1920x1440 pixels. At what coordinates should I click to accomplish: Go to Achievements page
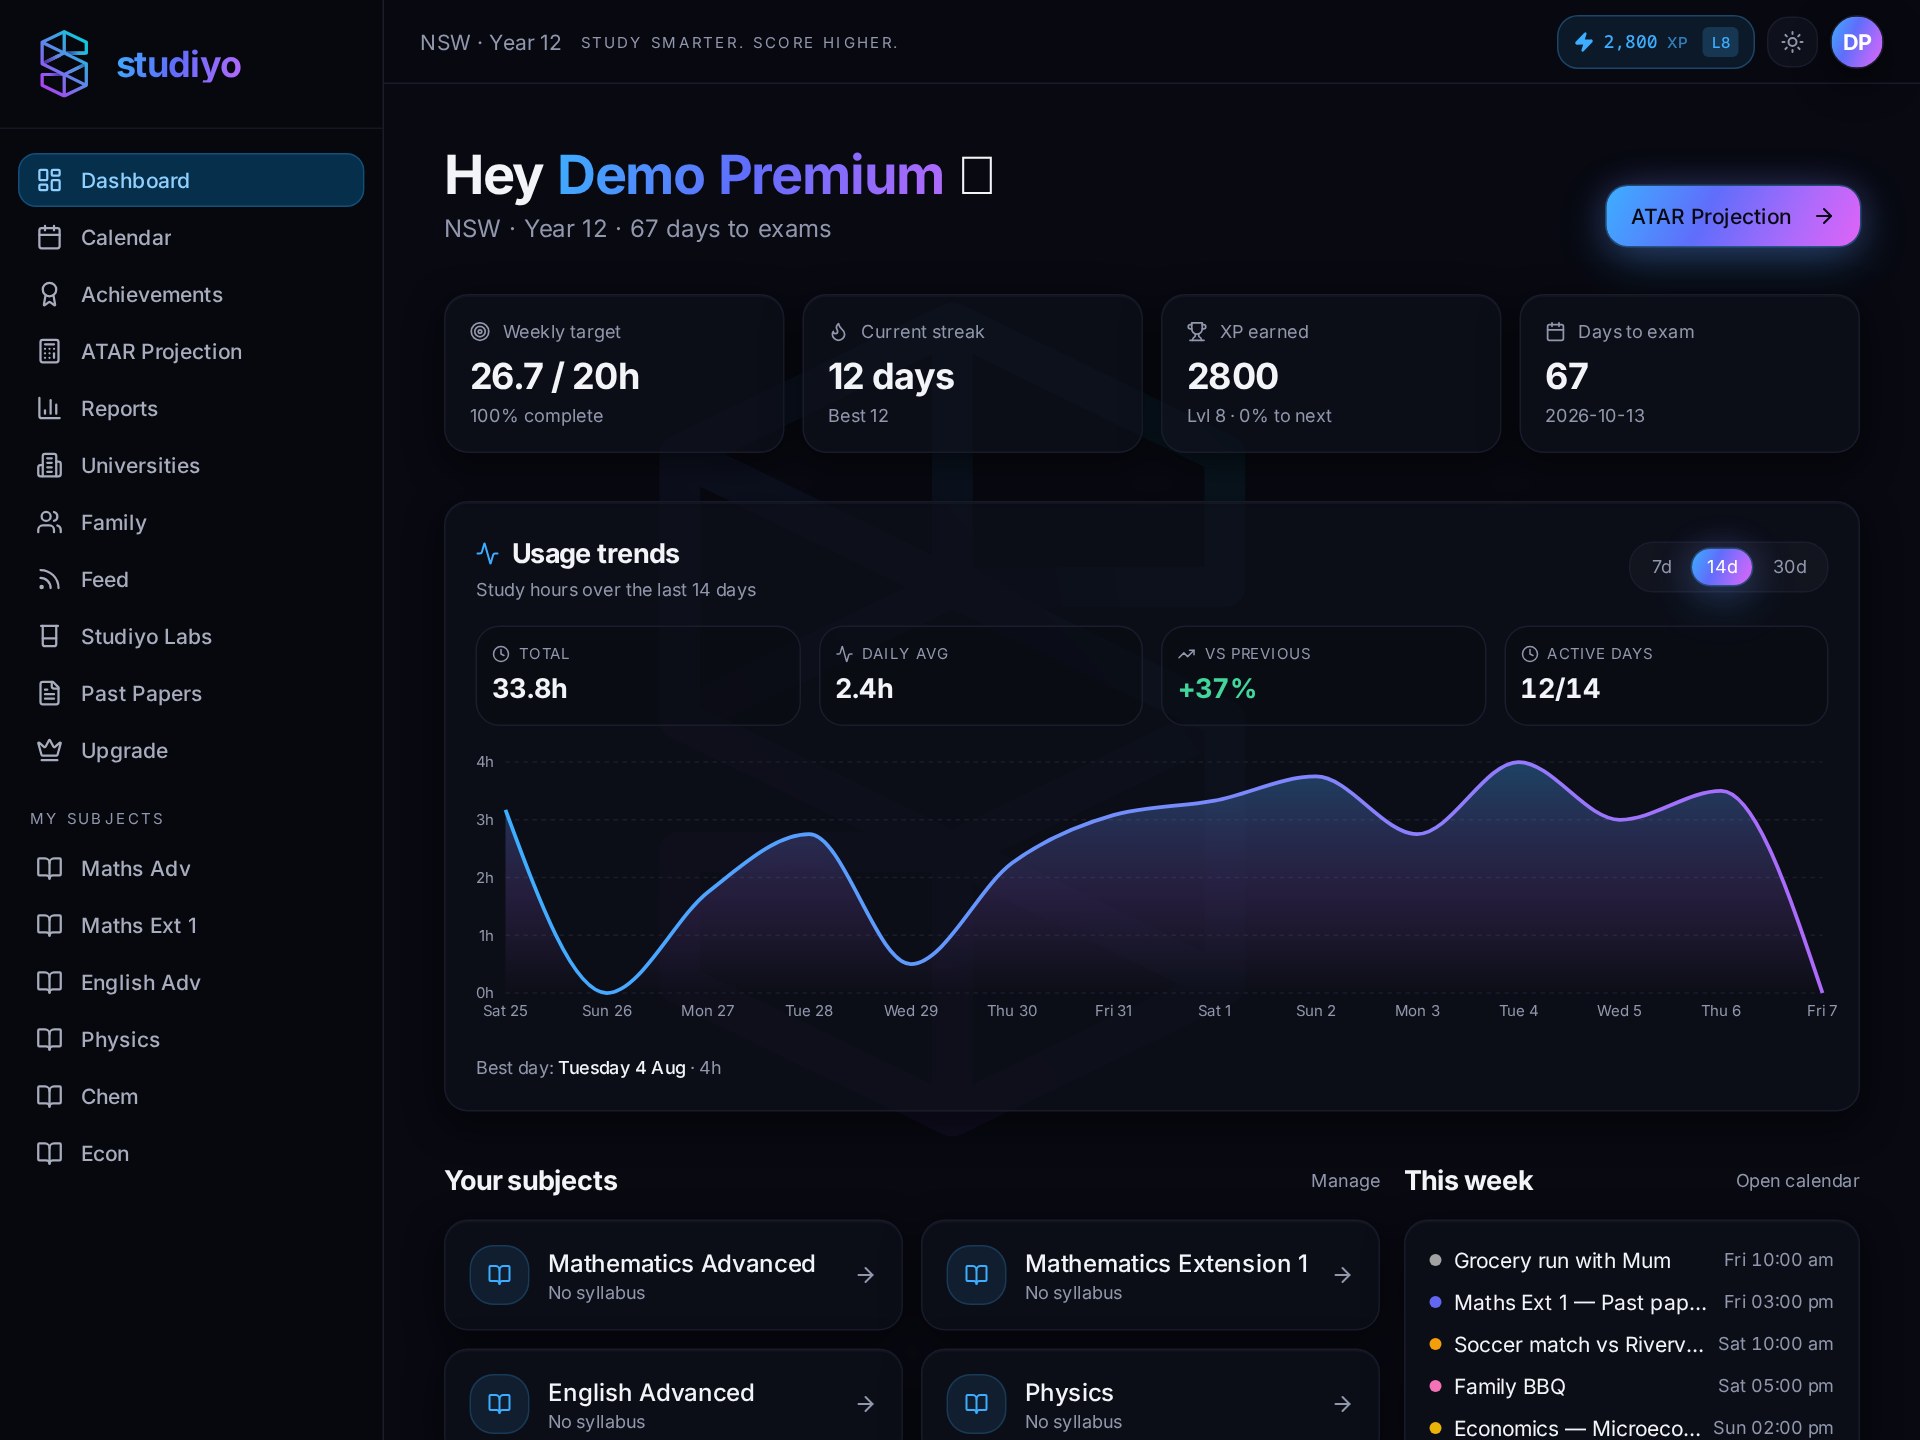[x=191, y=294]
